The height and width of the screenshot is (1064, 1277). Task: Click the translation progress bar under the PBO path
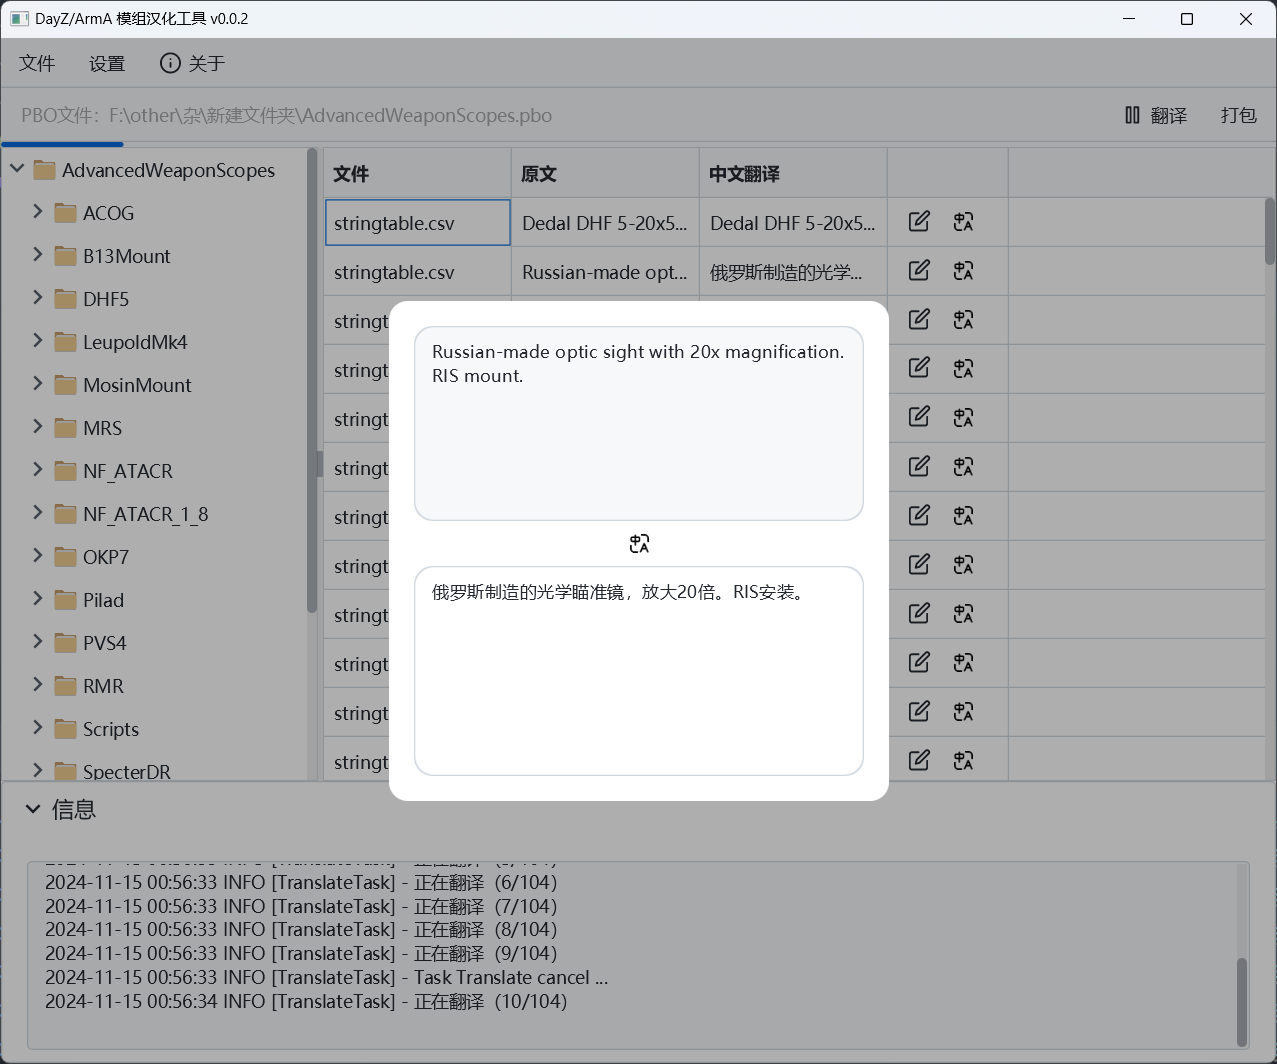point(62,144)
